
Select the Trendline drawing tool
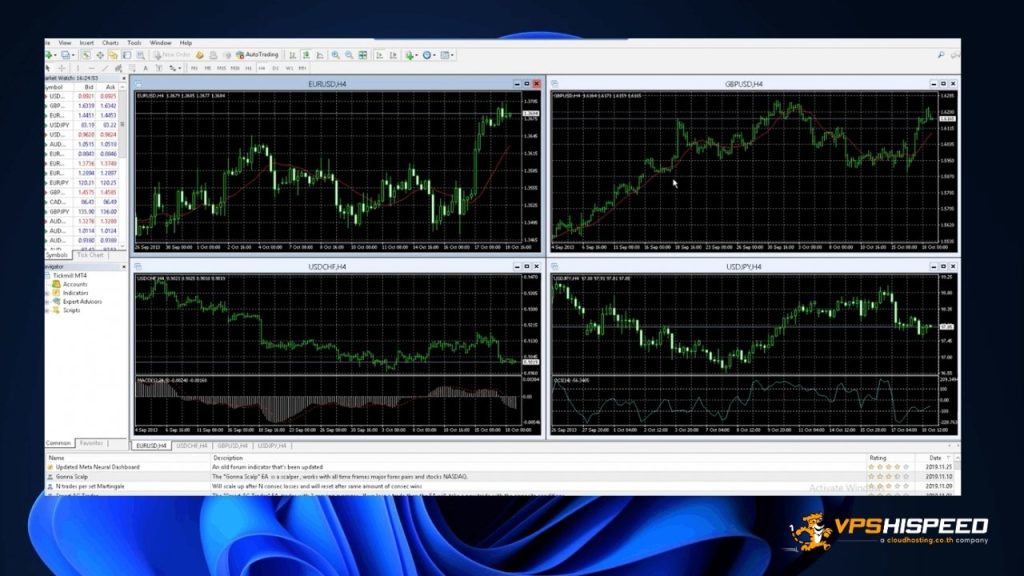pyautogui.click(x=105, y=68)
